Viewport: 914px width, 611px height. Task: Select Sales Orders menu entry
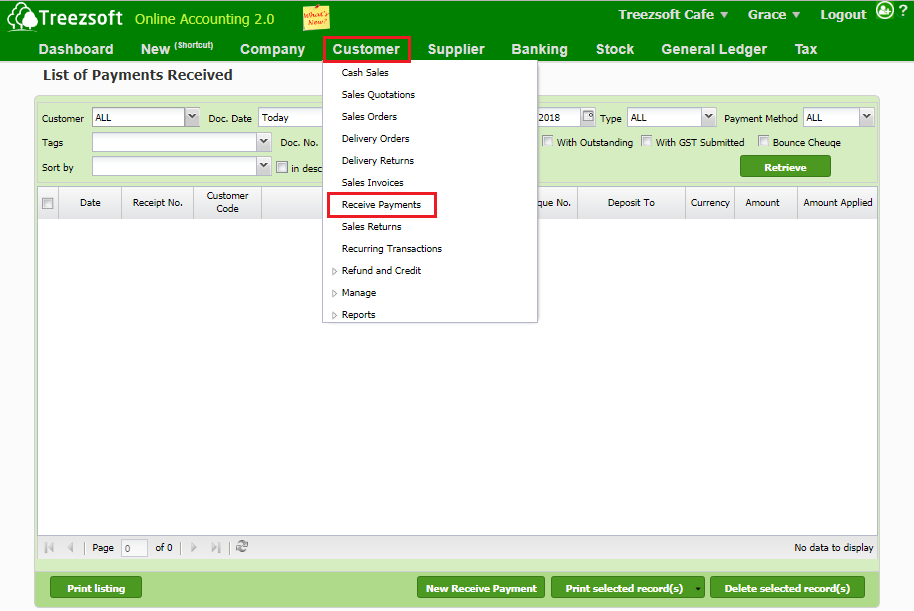click(x=369, y=117)
